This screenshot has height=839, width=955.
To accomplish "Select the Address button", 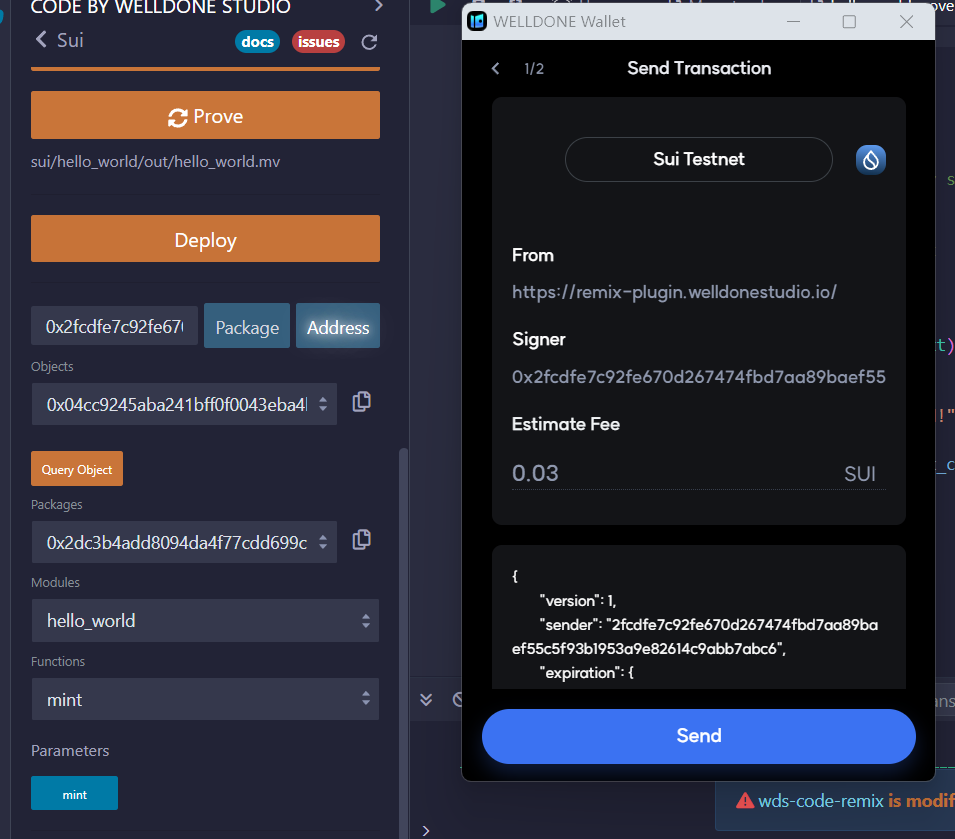I will (338, 326).
